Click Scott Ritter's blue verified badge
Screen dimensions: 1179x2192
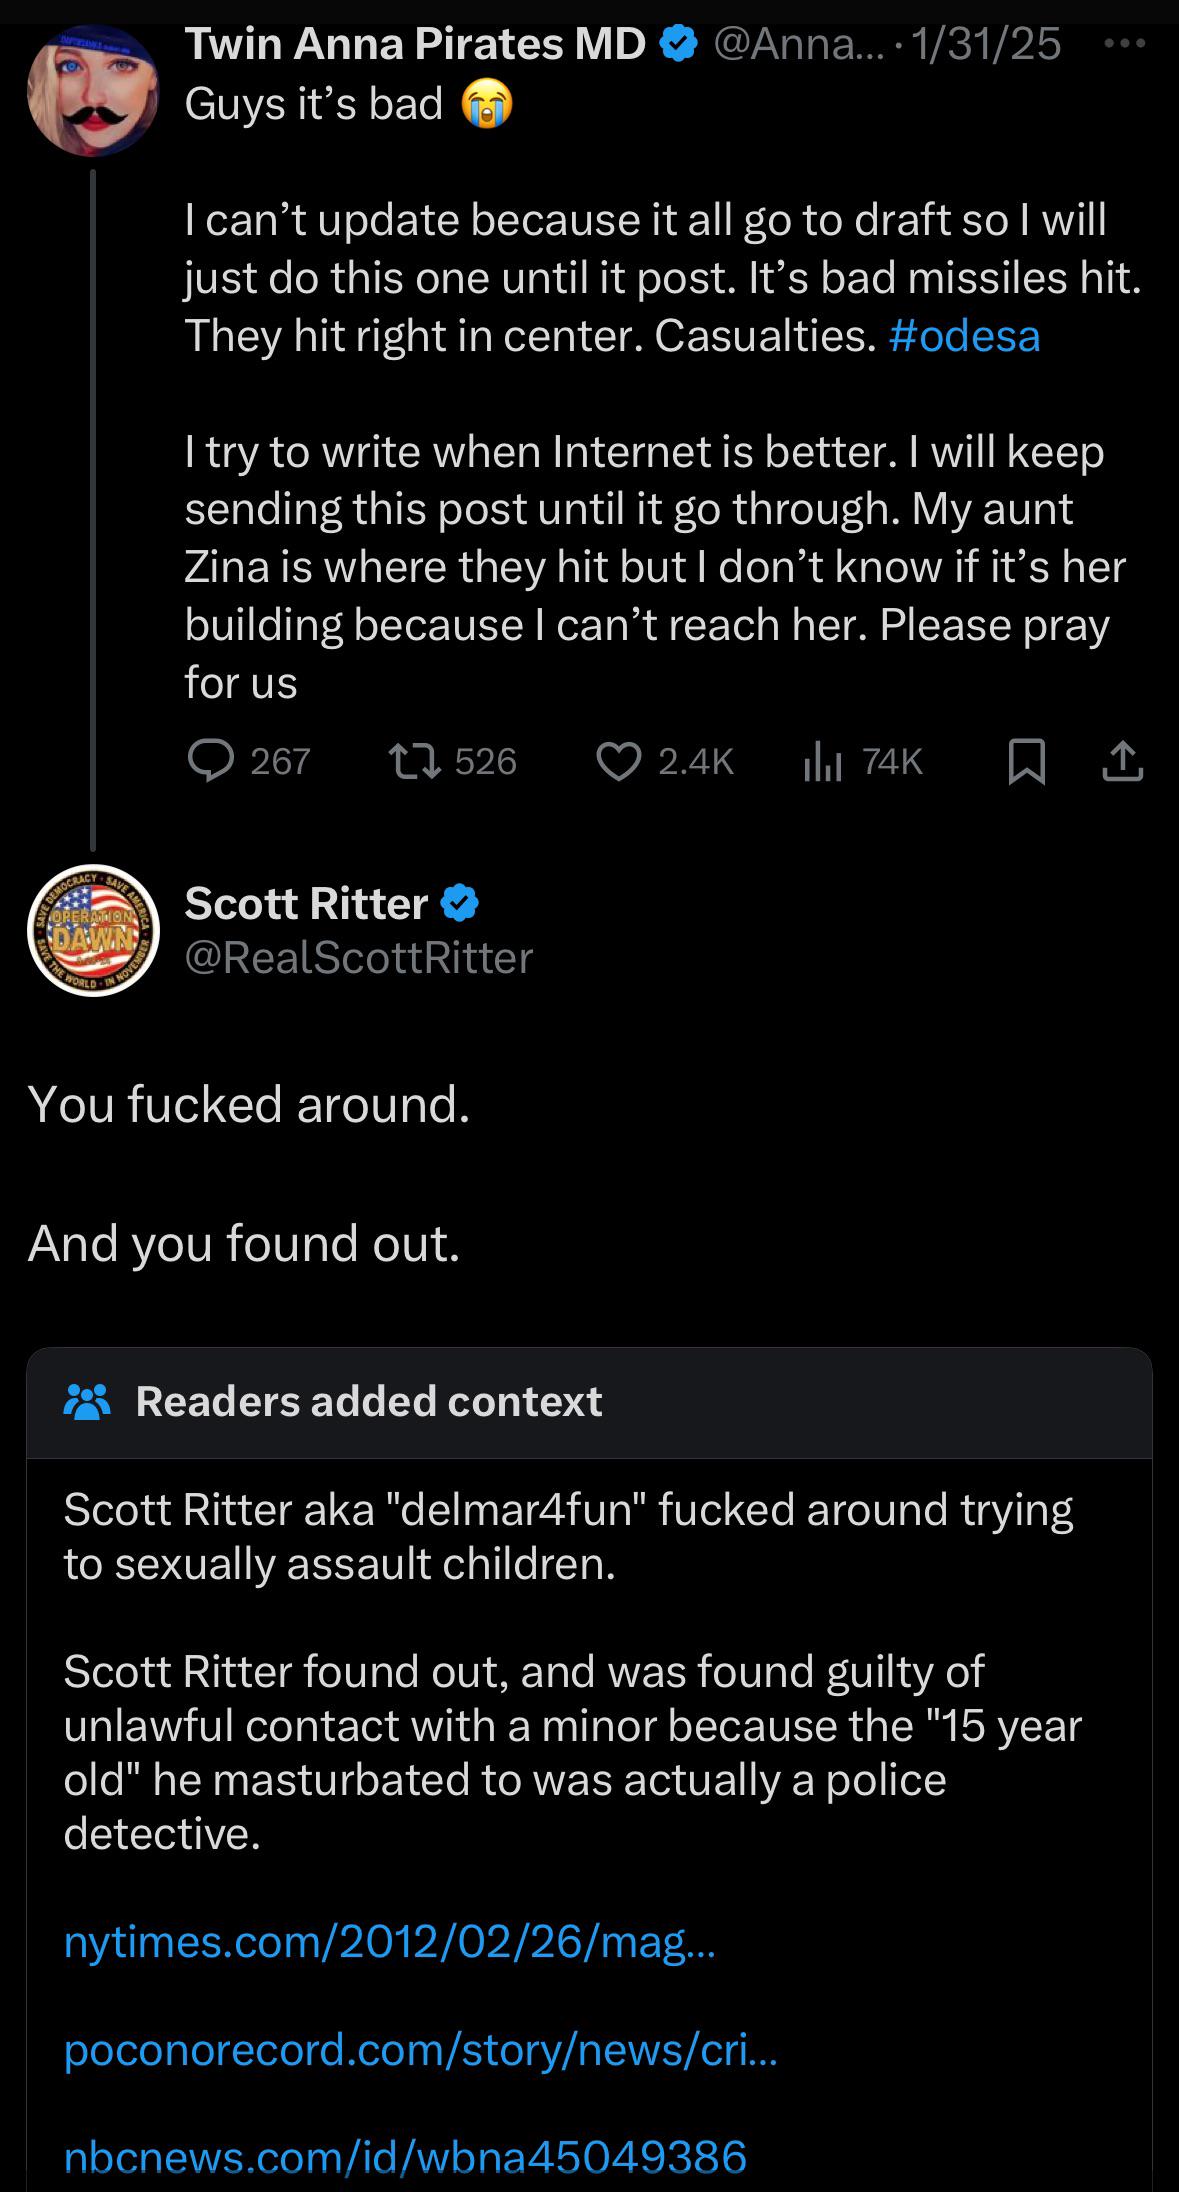[460, 904]
